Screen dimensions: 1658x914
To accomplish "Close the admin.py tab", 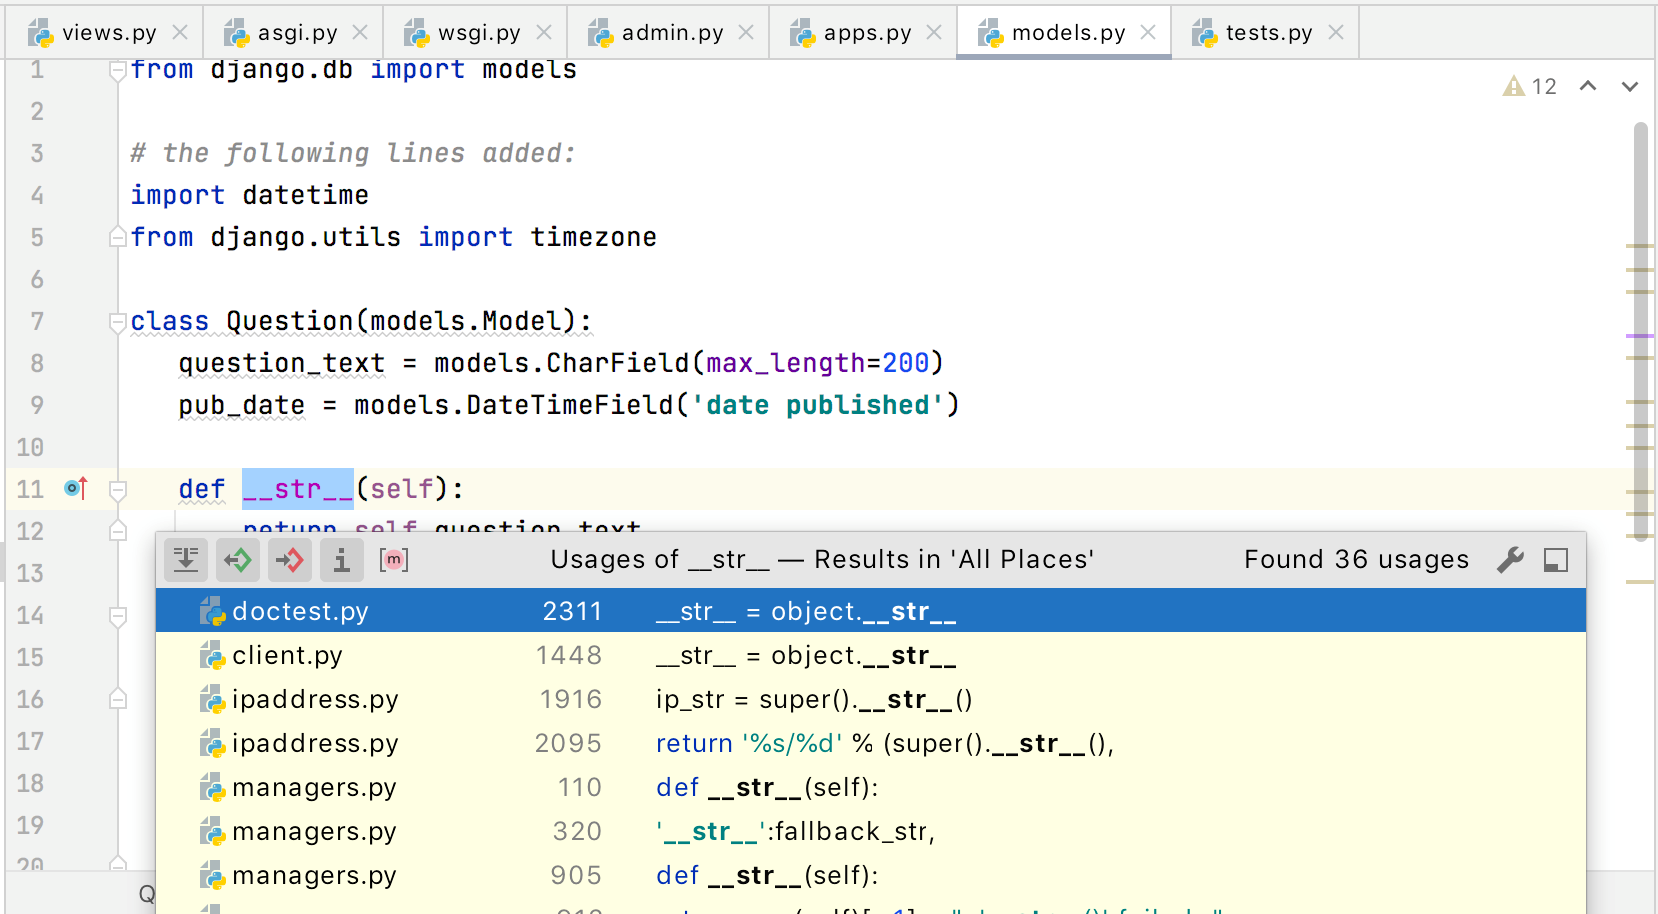I will tap(746, 33).
